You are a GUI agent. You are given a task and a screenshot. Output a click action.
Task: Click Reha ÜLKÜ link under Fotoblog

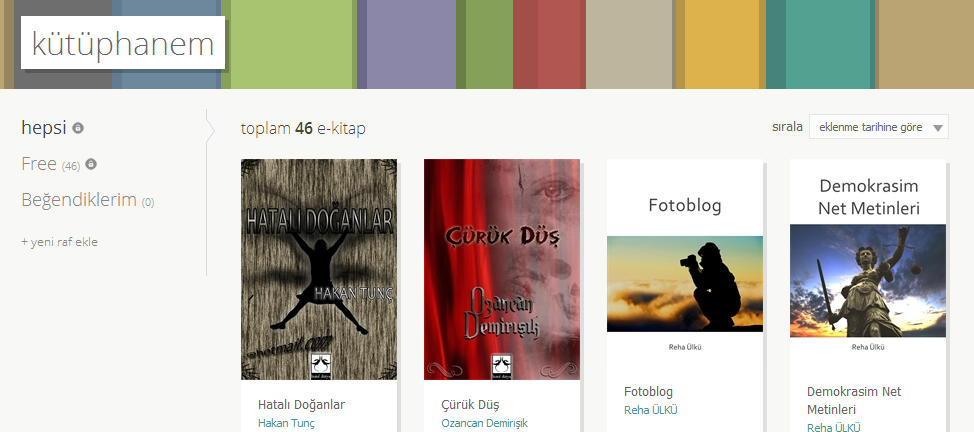650,410
